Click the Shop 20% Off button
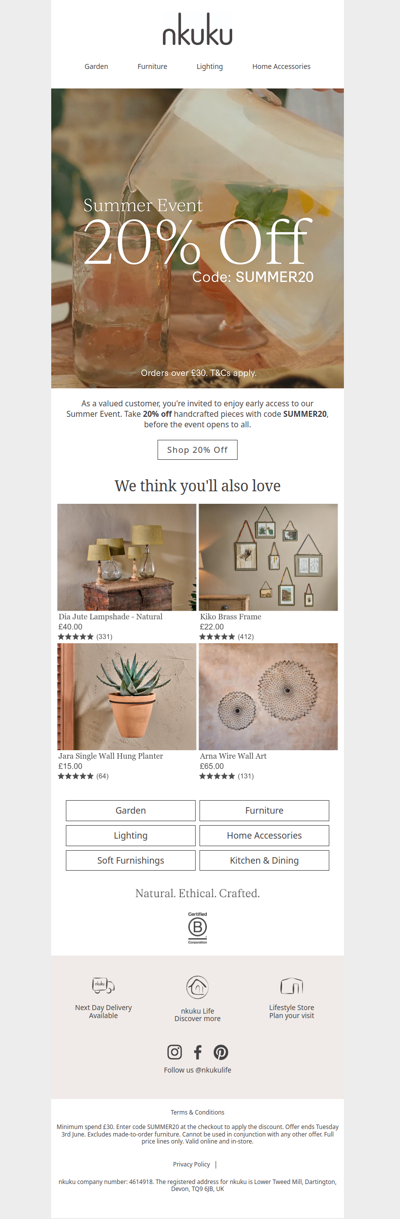The image size is (400, 1219). click(x=197, y=450)
